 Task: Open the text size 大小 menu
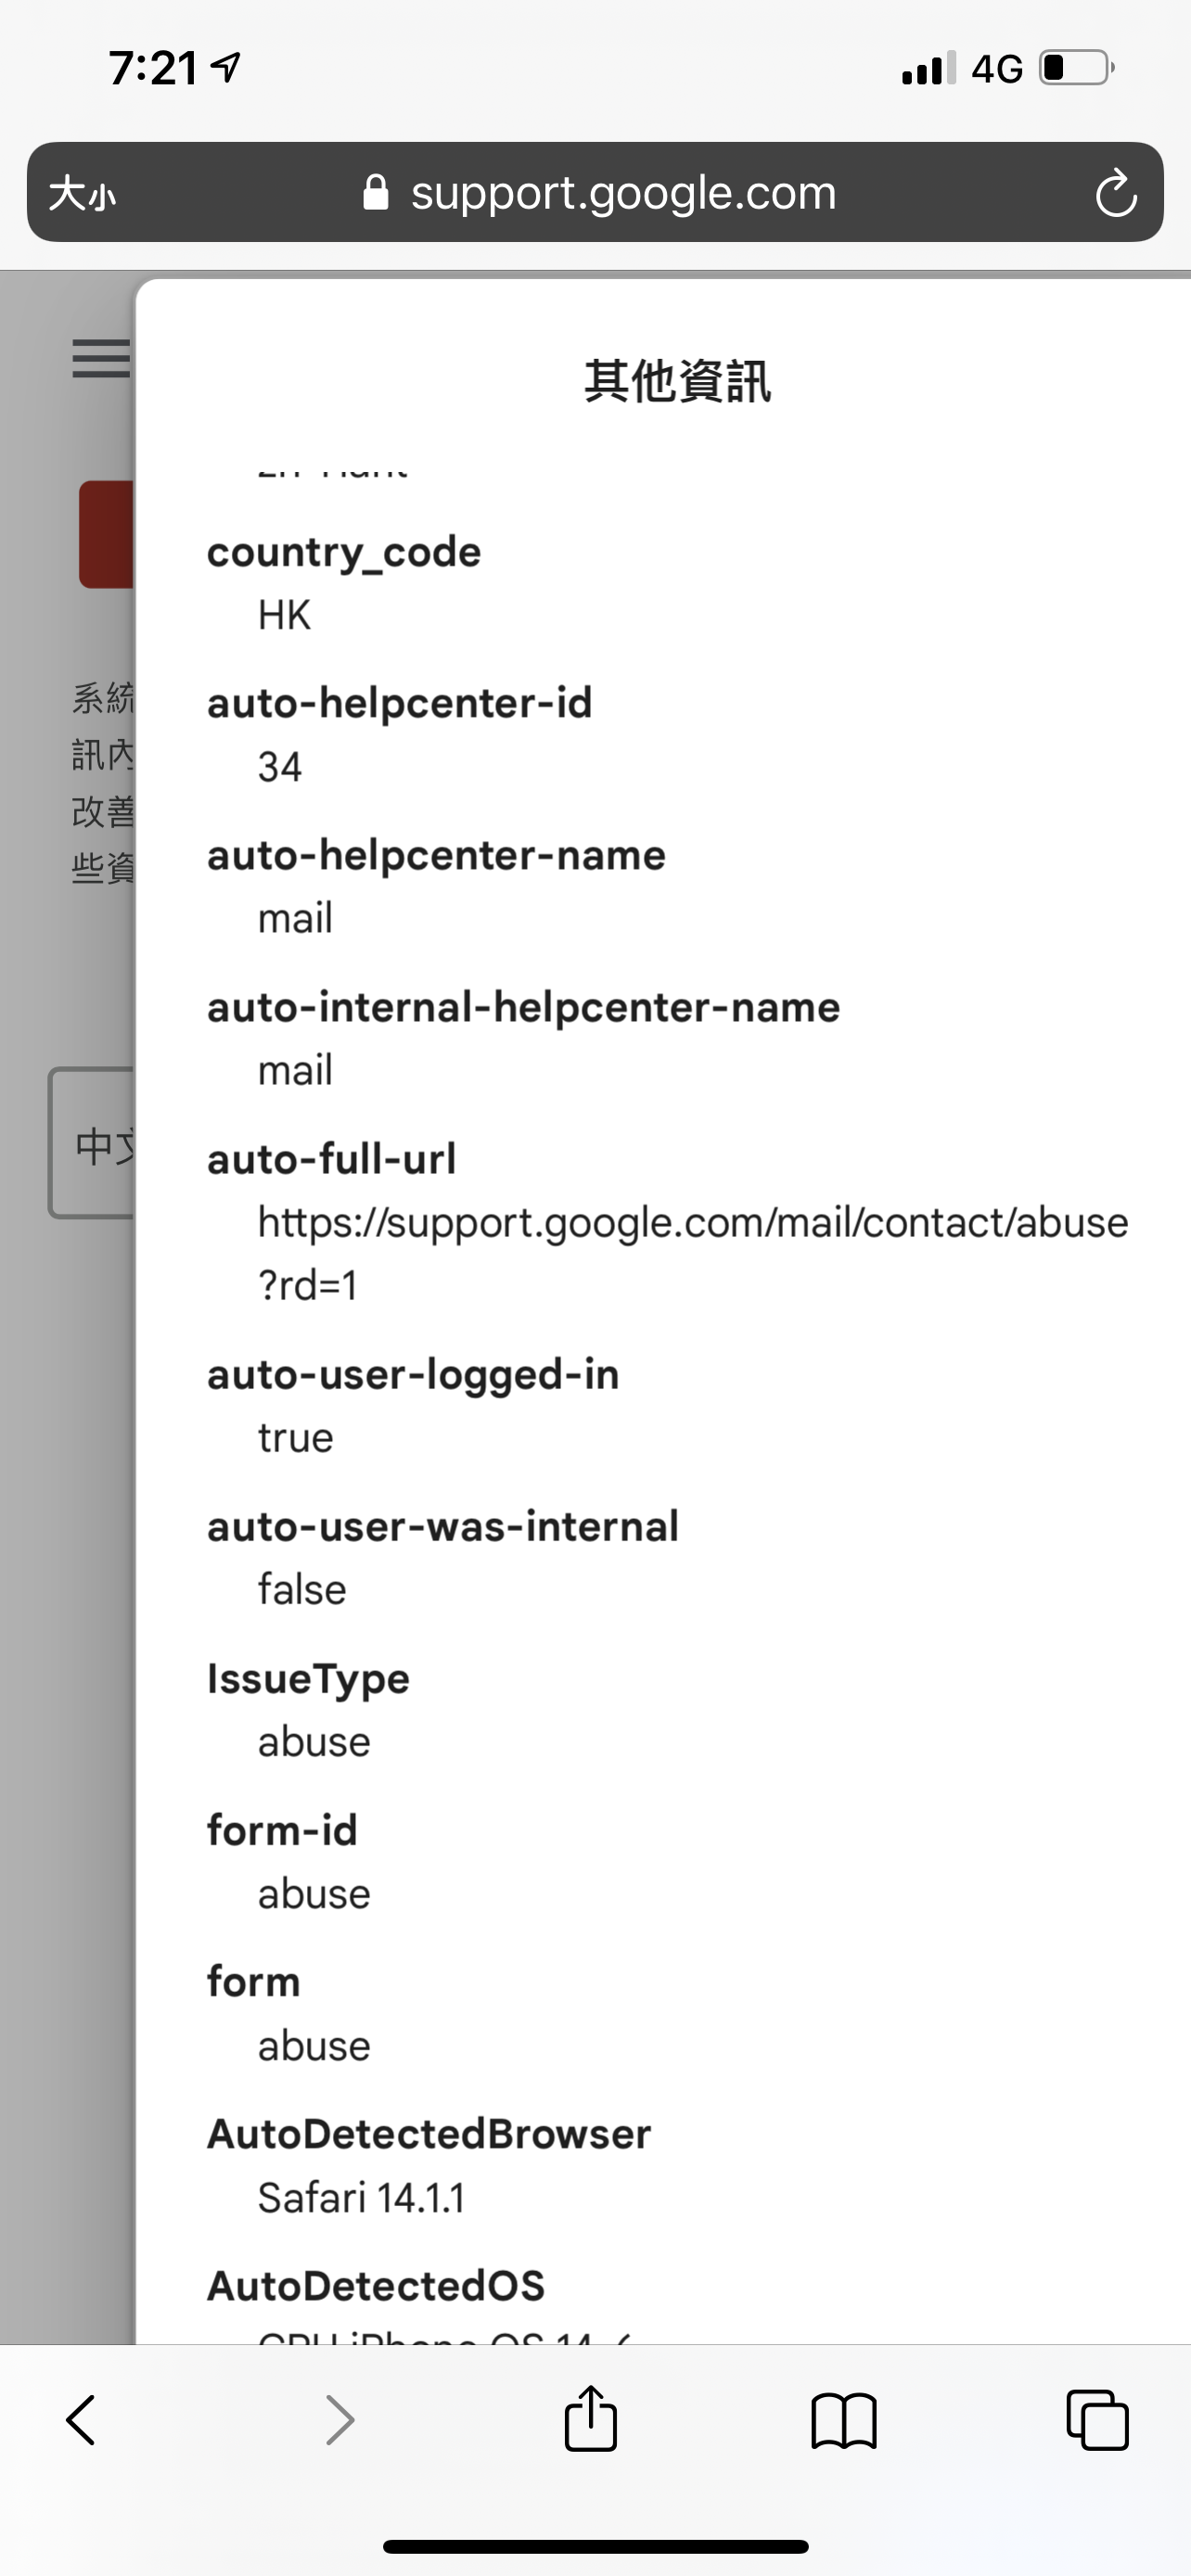pyautogui.click(x=82, y=193)
